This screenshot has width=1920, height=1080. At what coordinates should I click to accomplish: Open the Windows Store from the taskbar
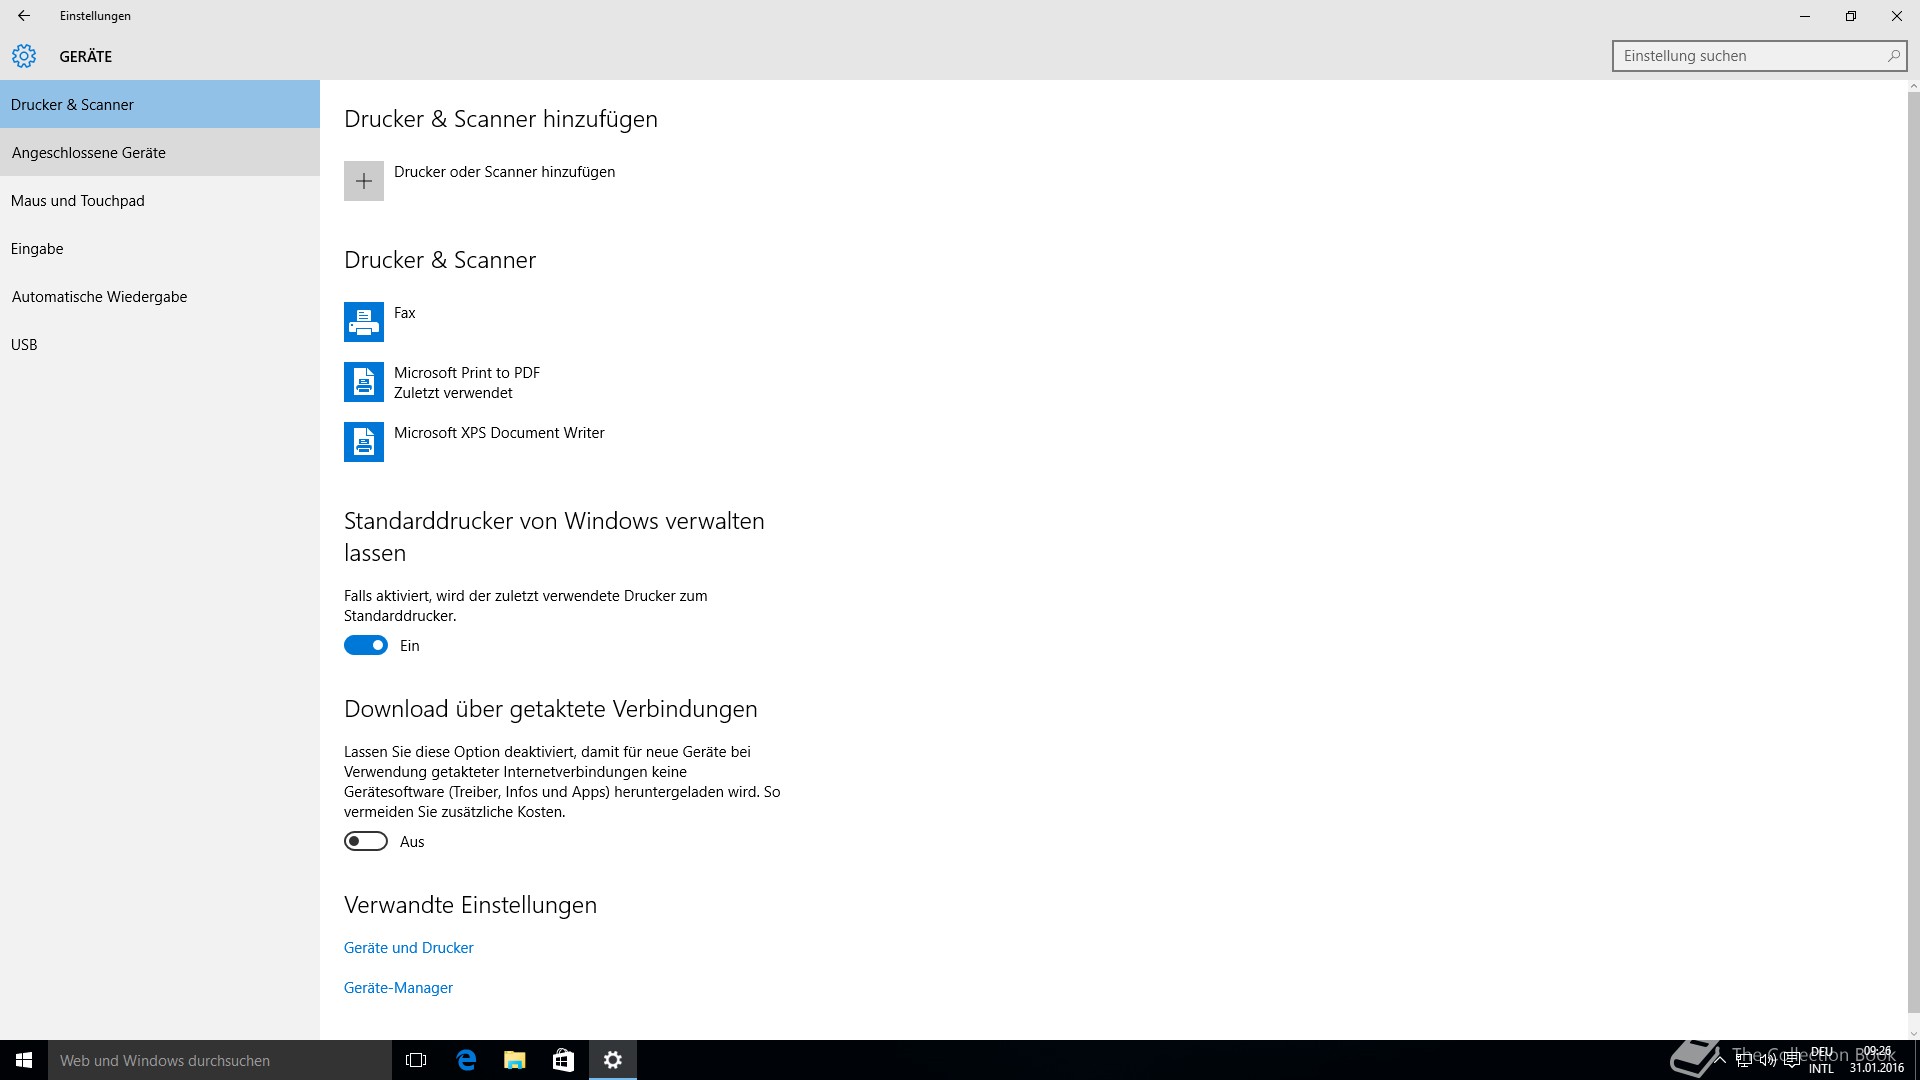tap(564, 1060)
